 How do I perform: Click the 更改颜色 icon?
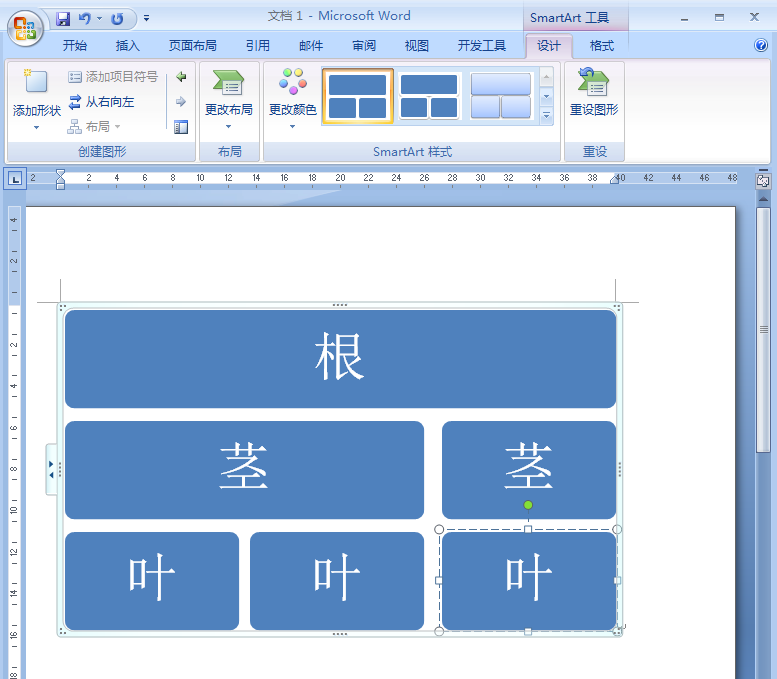pos(293,81)
